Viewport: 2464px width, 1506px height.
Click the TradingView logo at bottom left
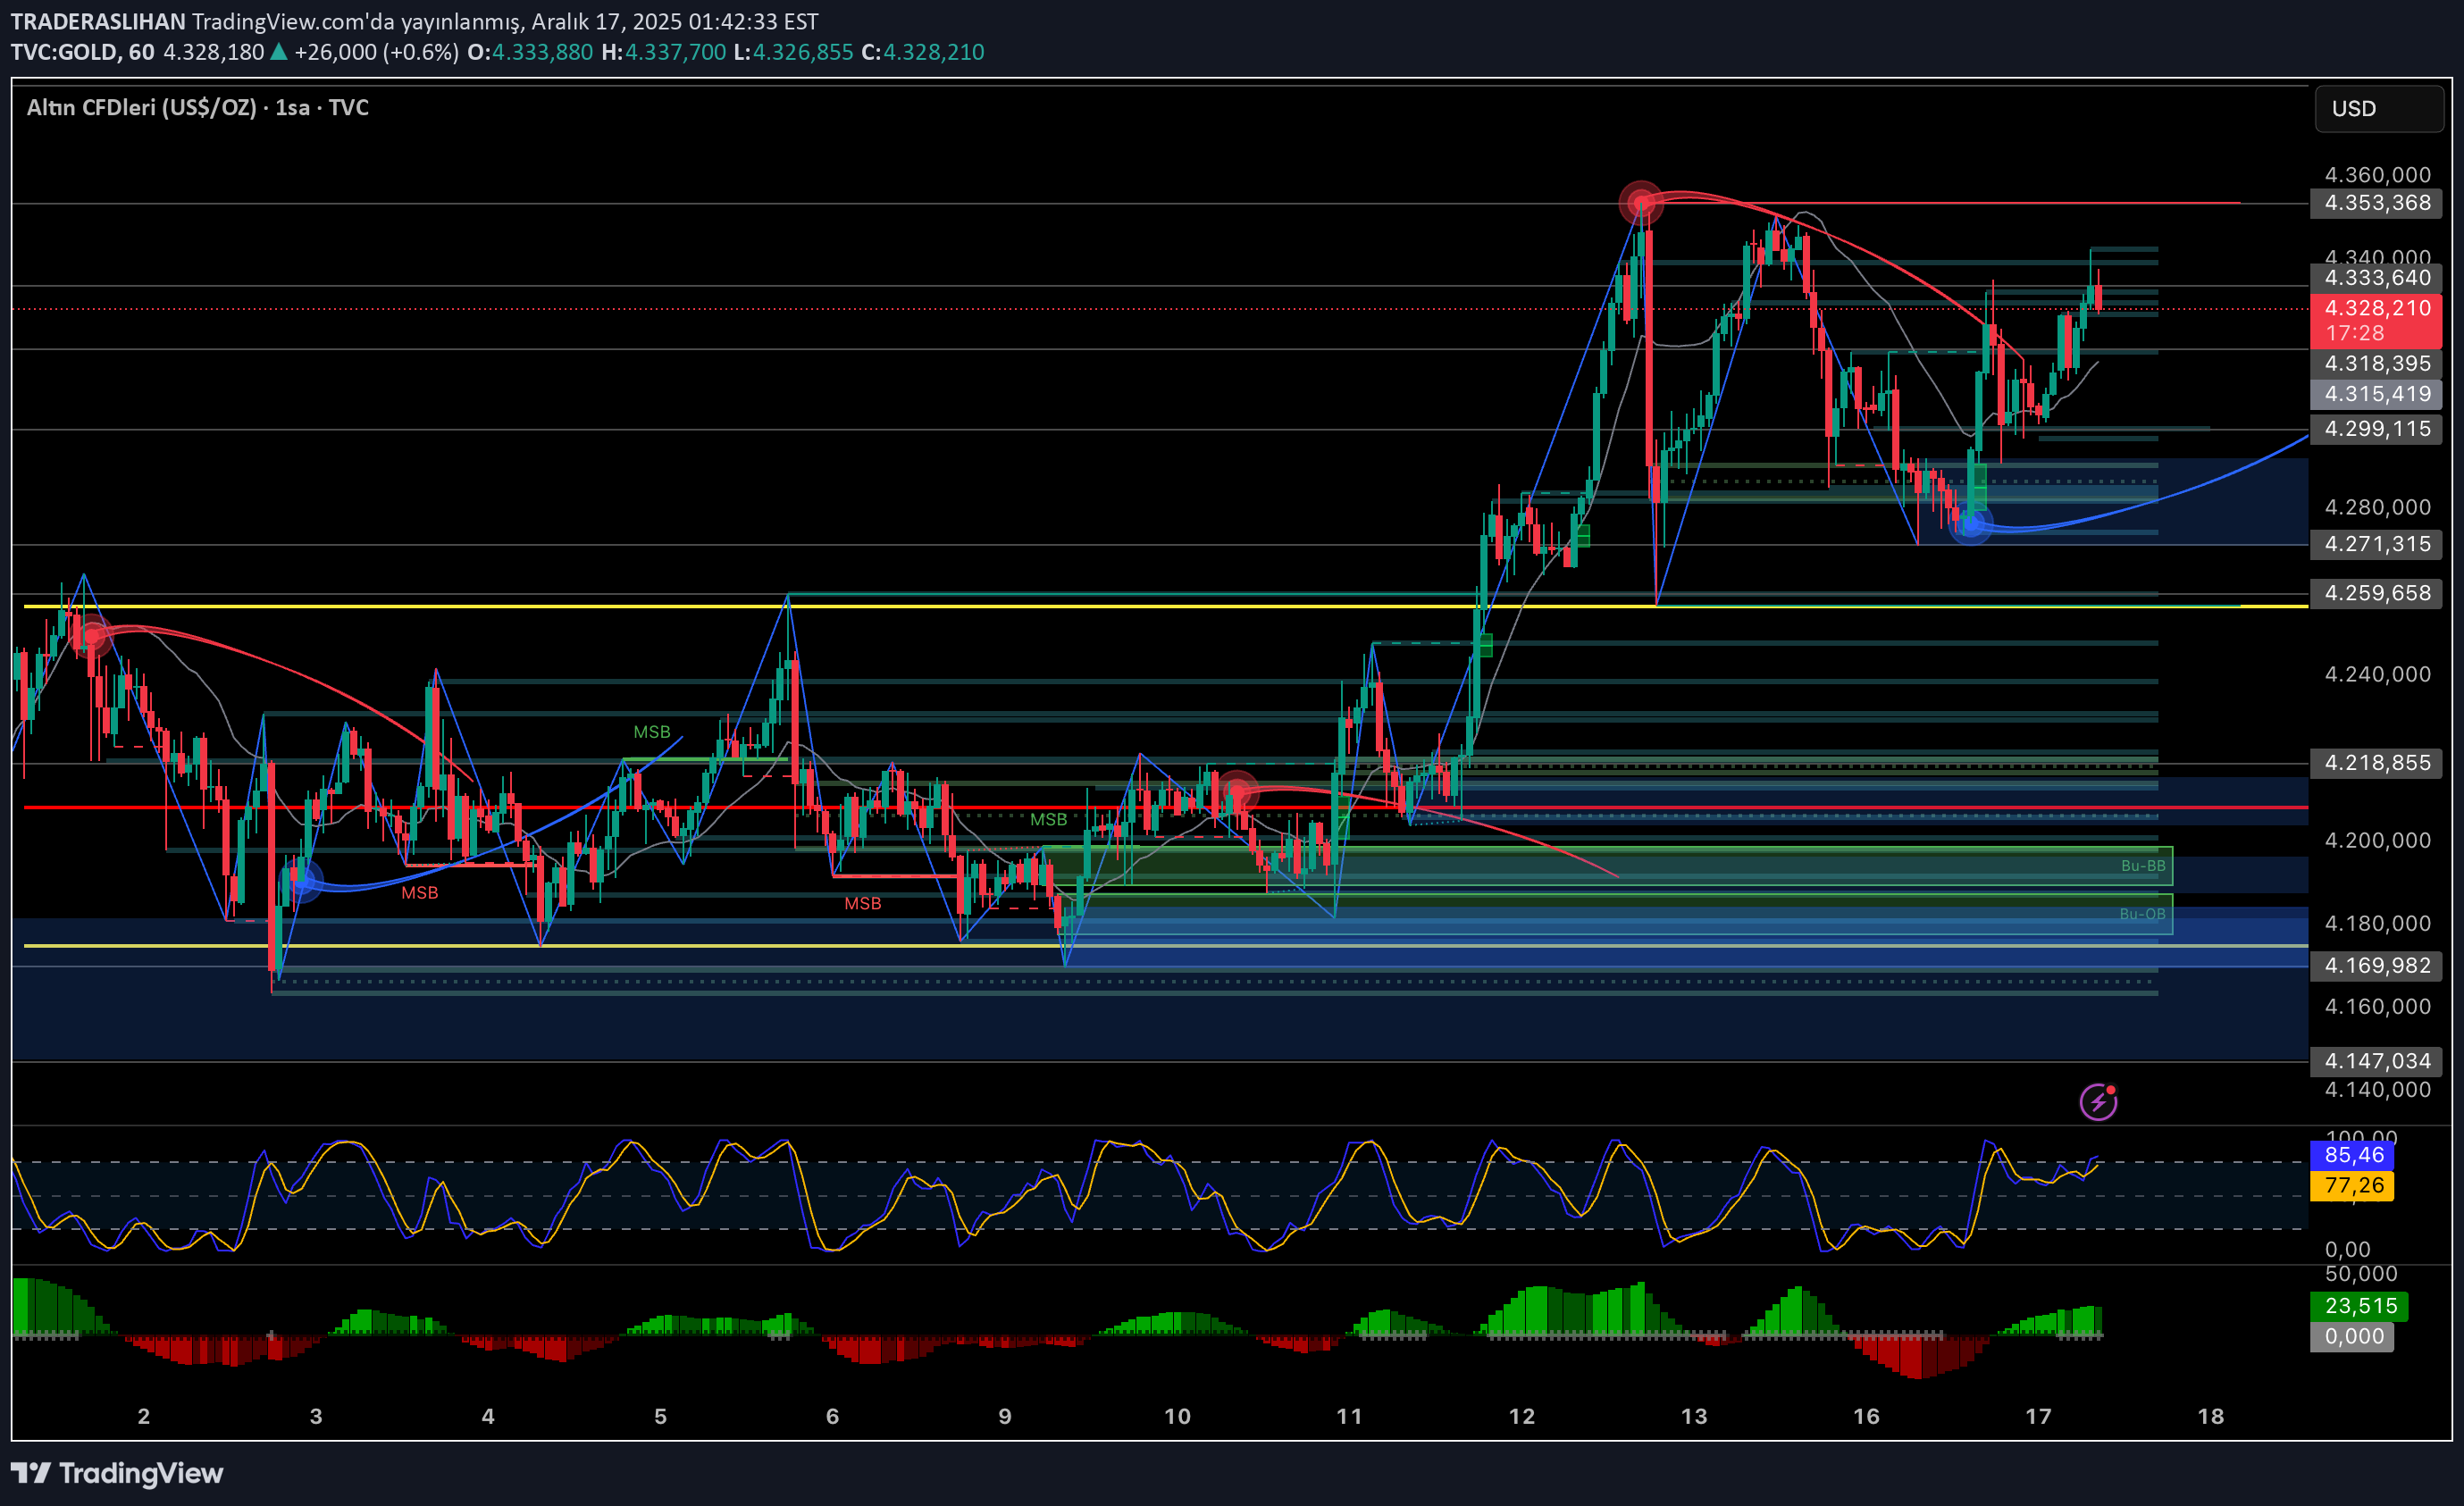point(117,1472)
